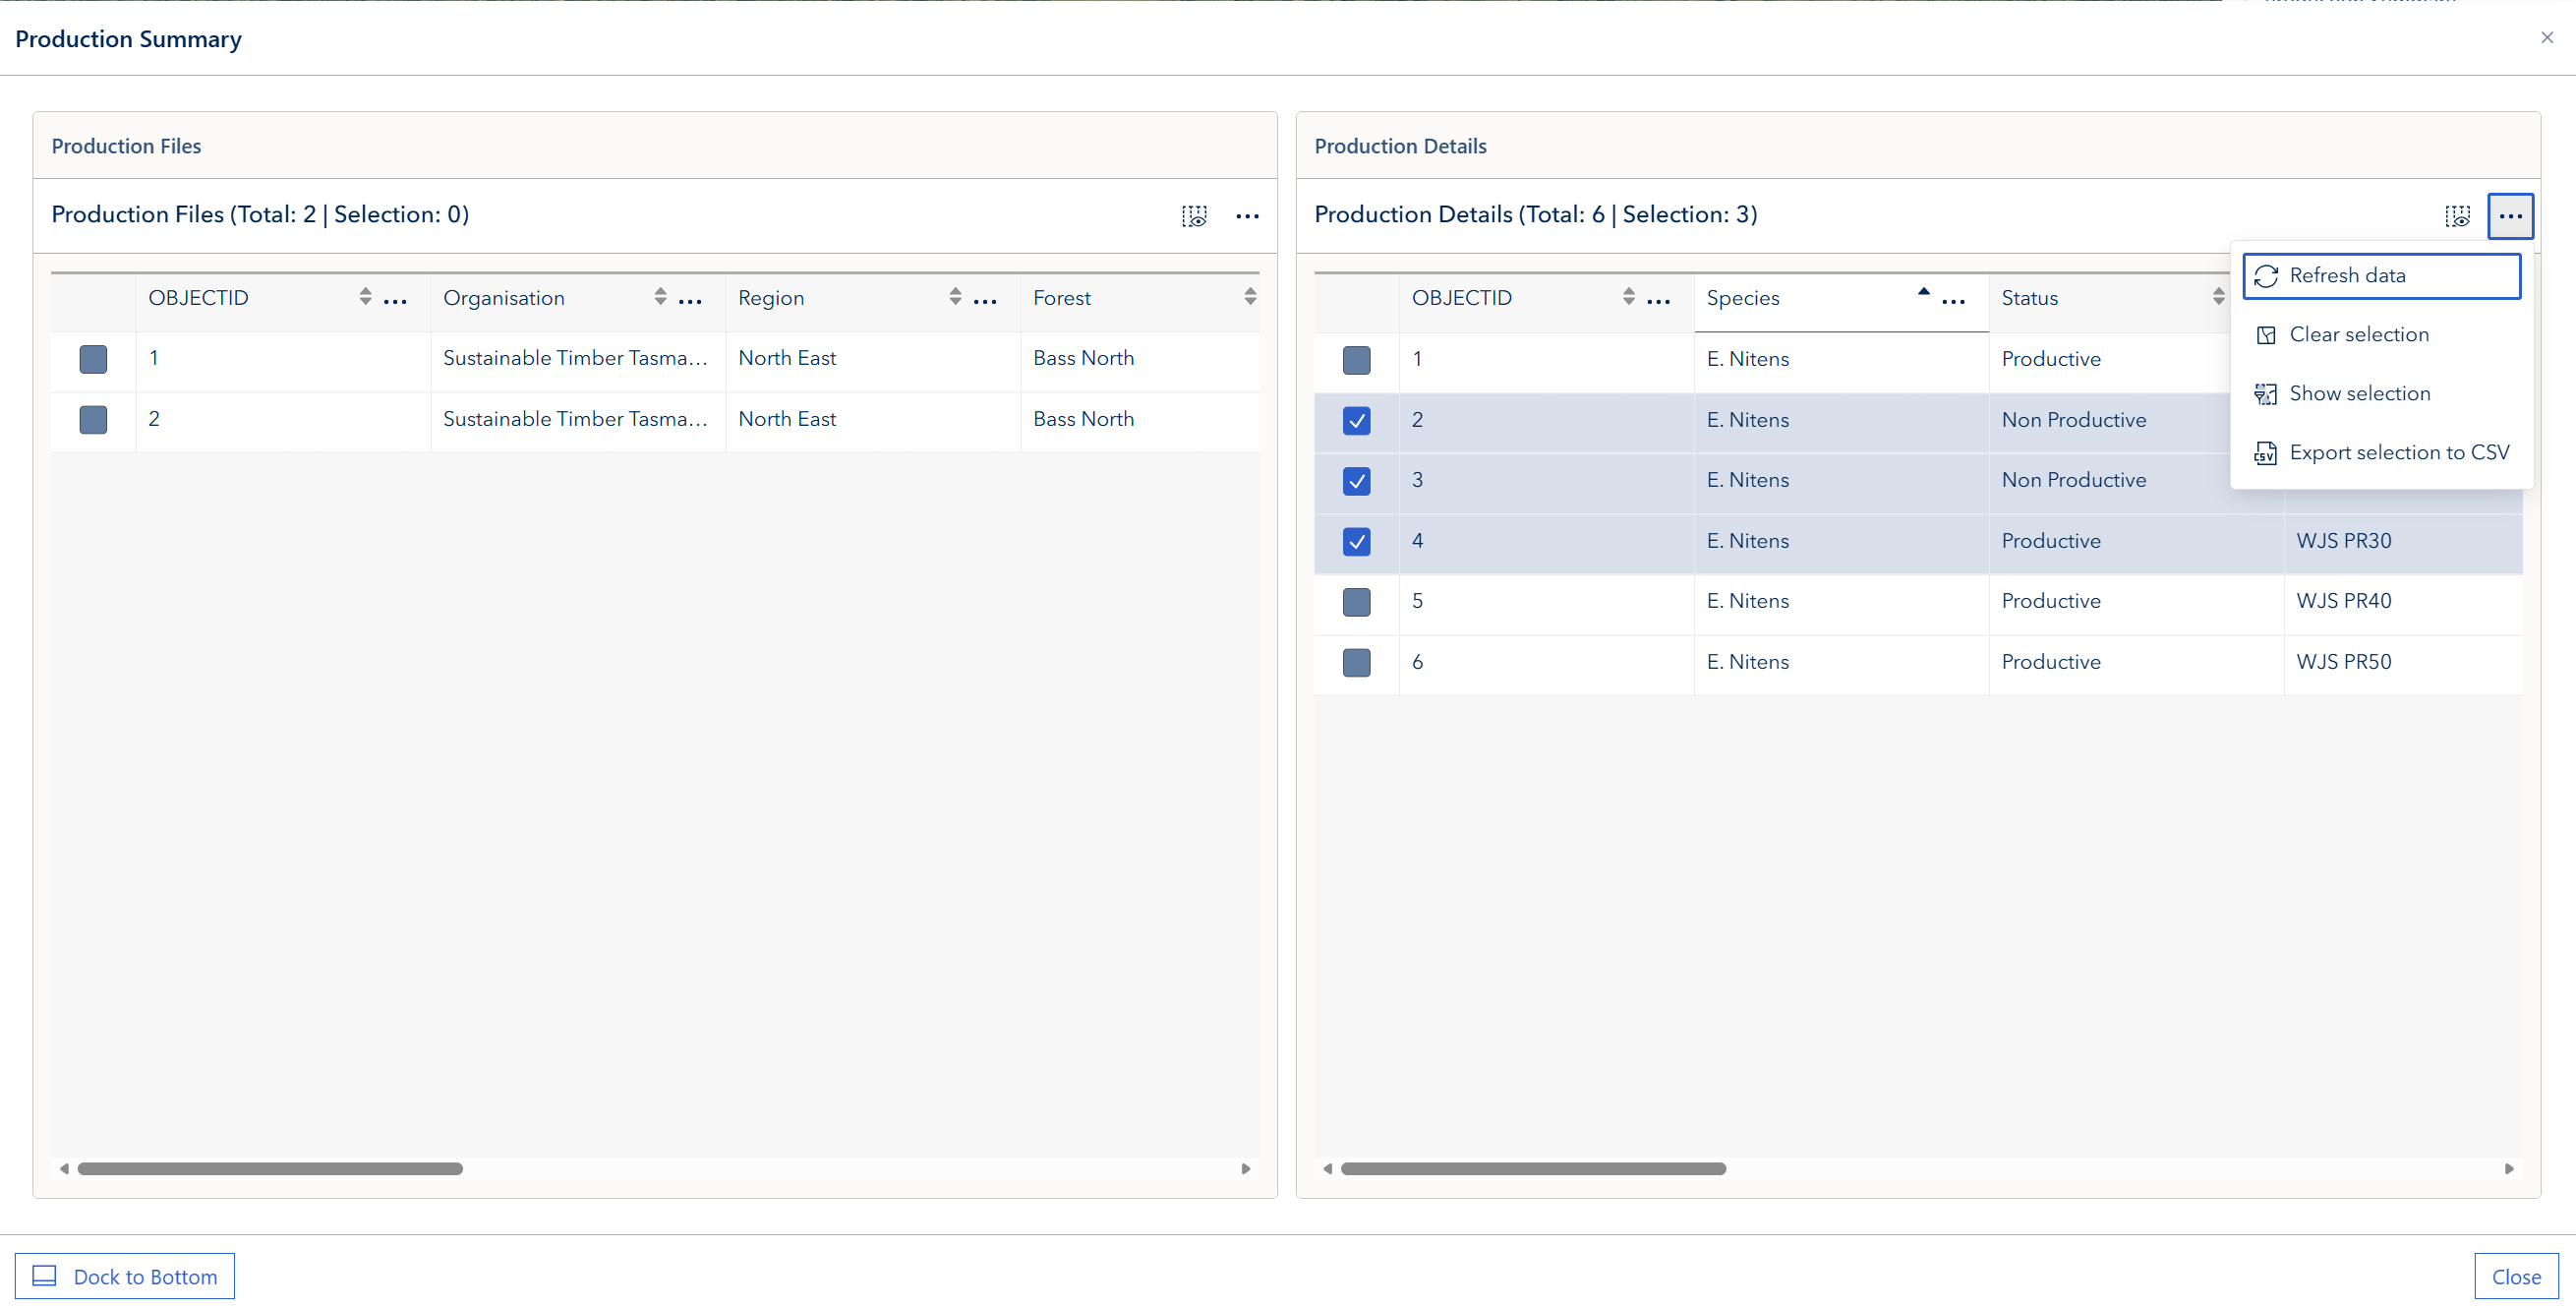2576x1308 pixels.
Task: Close Production Summary with X icon
Action: 2547,38
